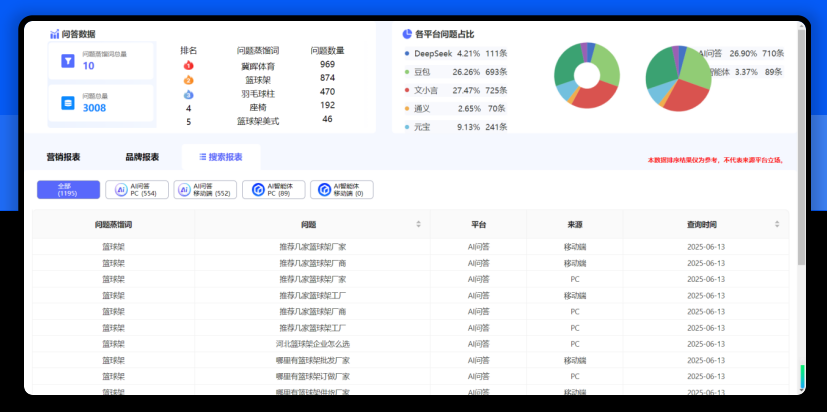Switch to the 营销报表 tab
827x412 pixels.
pyautogui.click(x=64, y=157)
